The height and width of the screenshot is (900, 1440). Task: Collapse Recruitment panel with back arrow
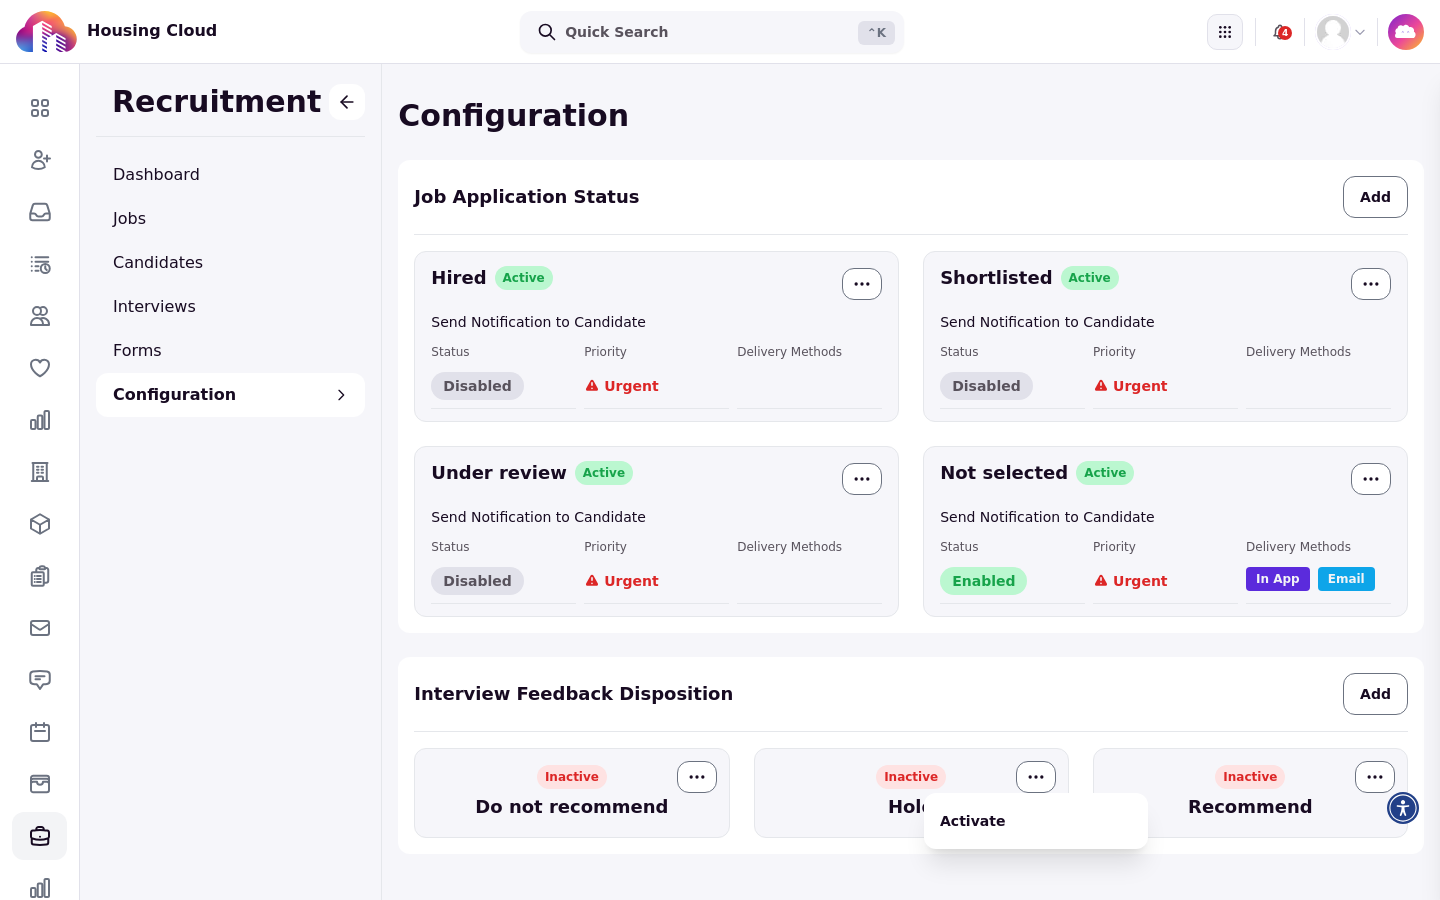pos(347,102)
